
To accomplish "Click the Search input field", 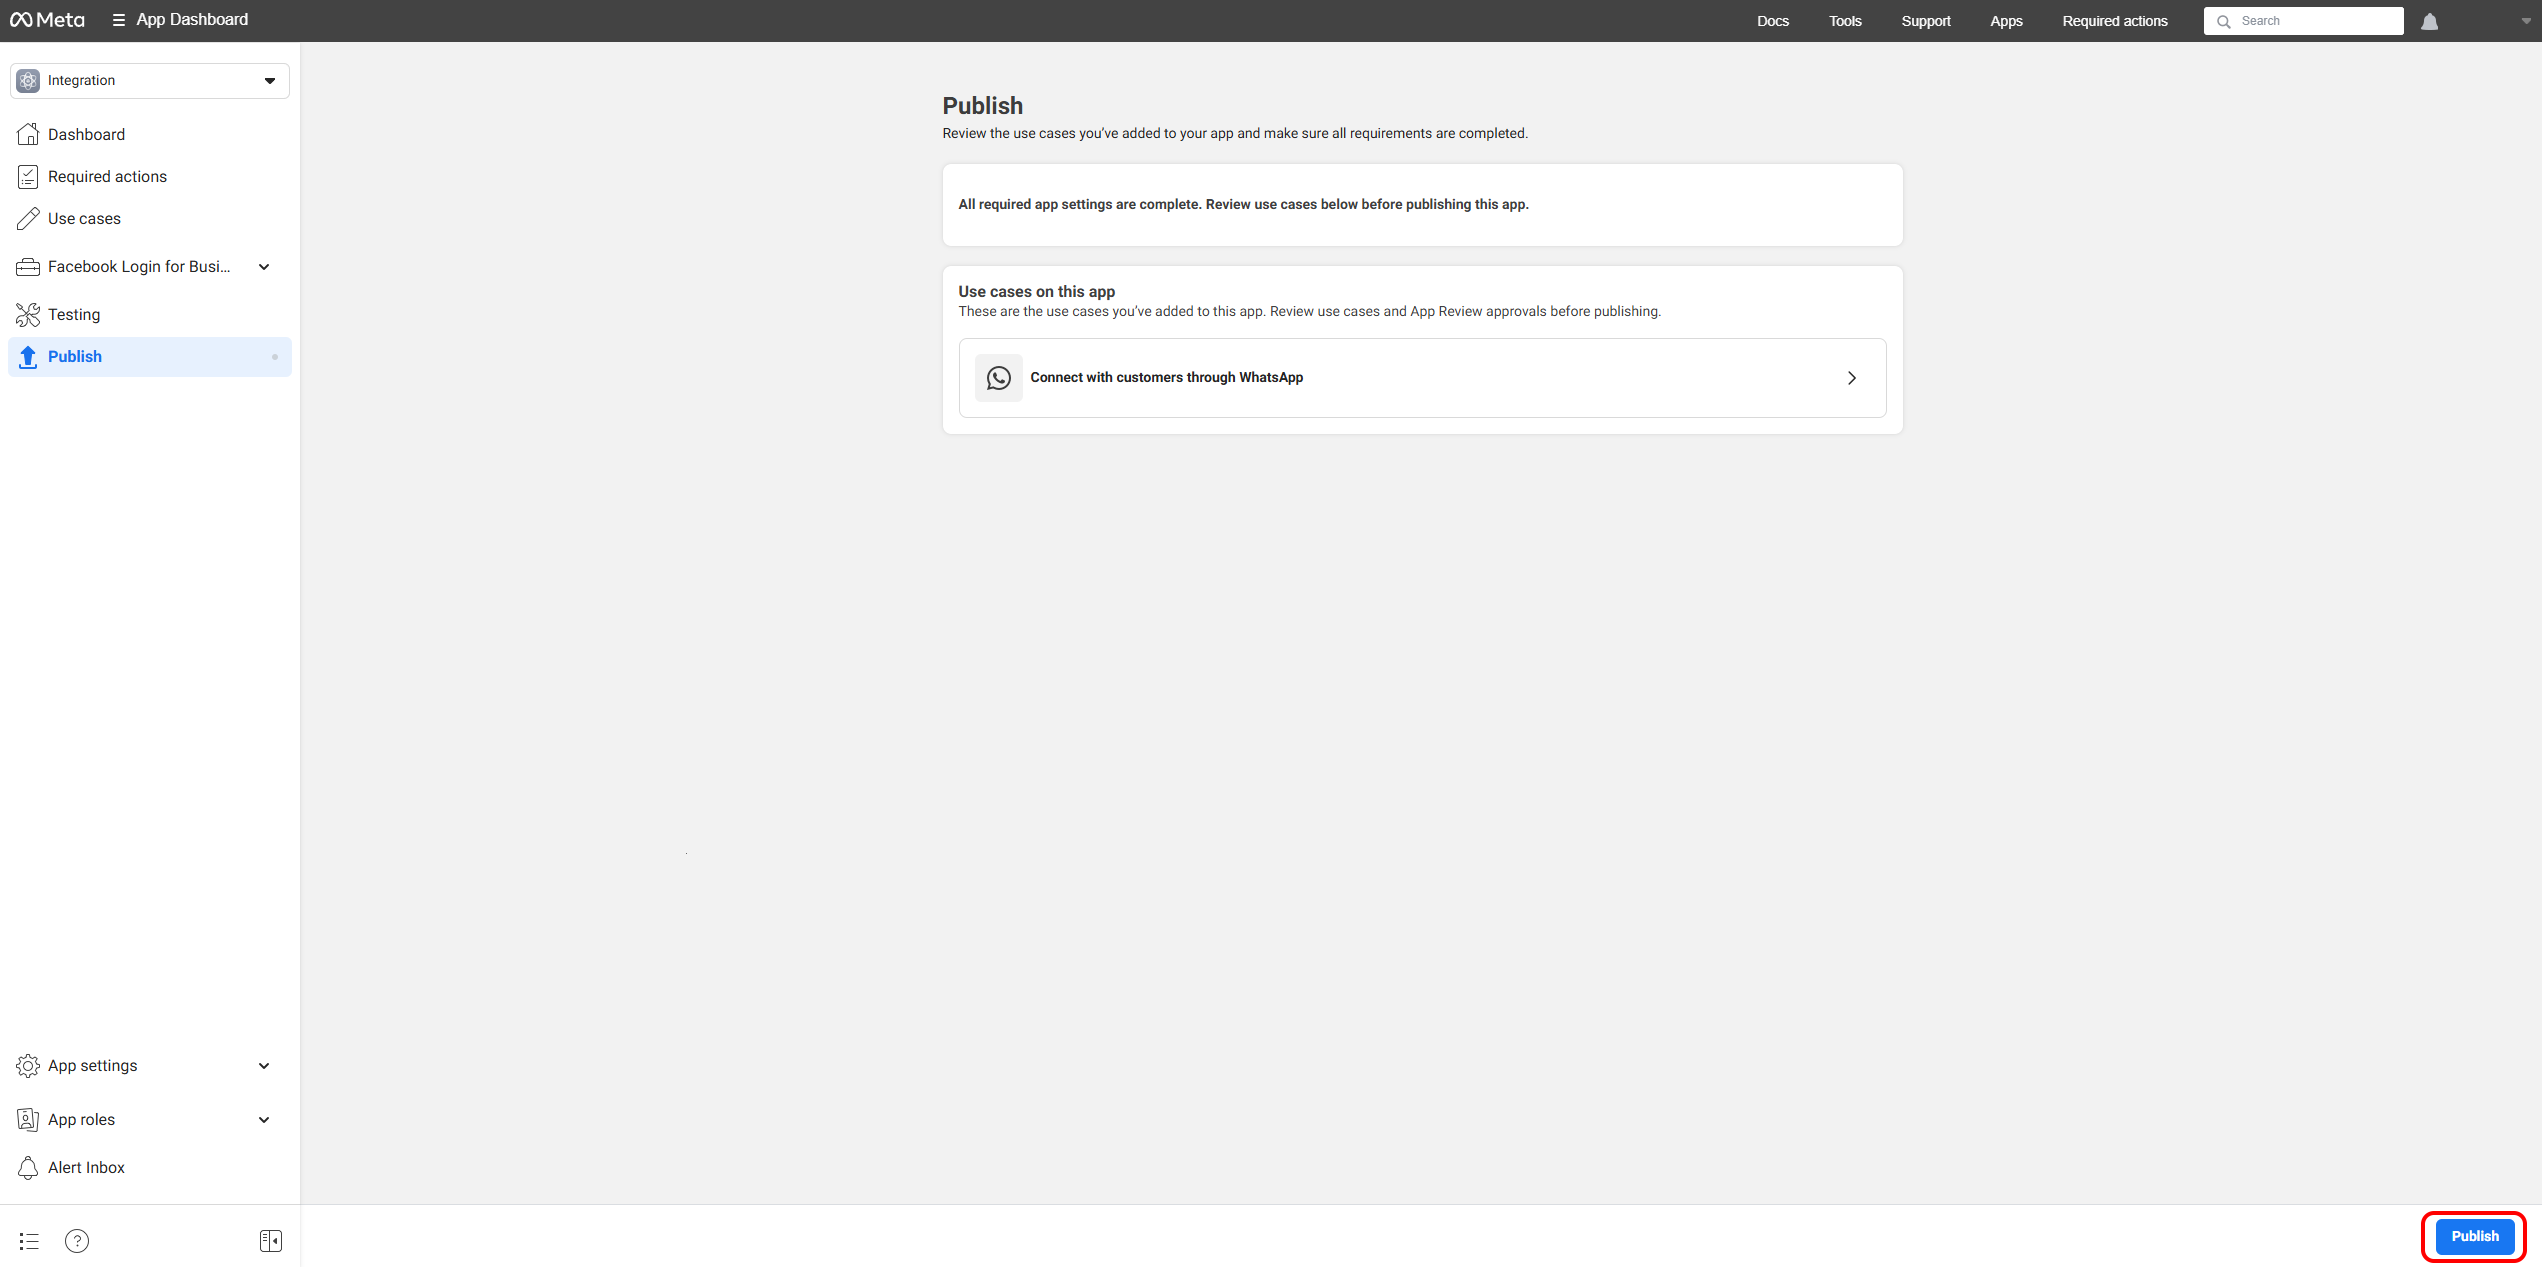I will [2303, 21].
